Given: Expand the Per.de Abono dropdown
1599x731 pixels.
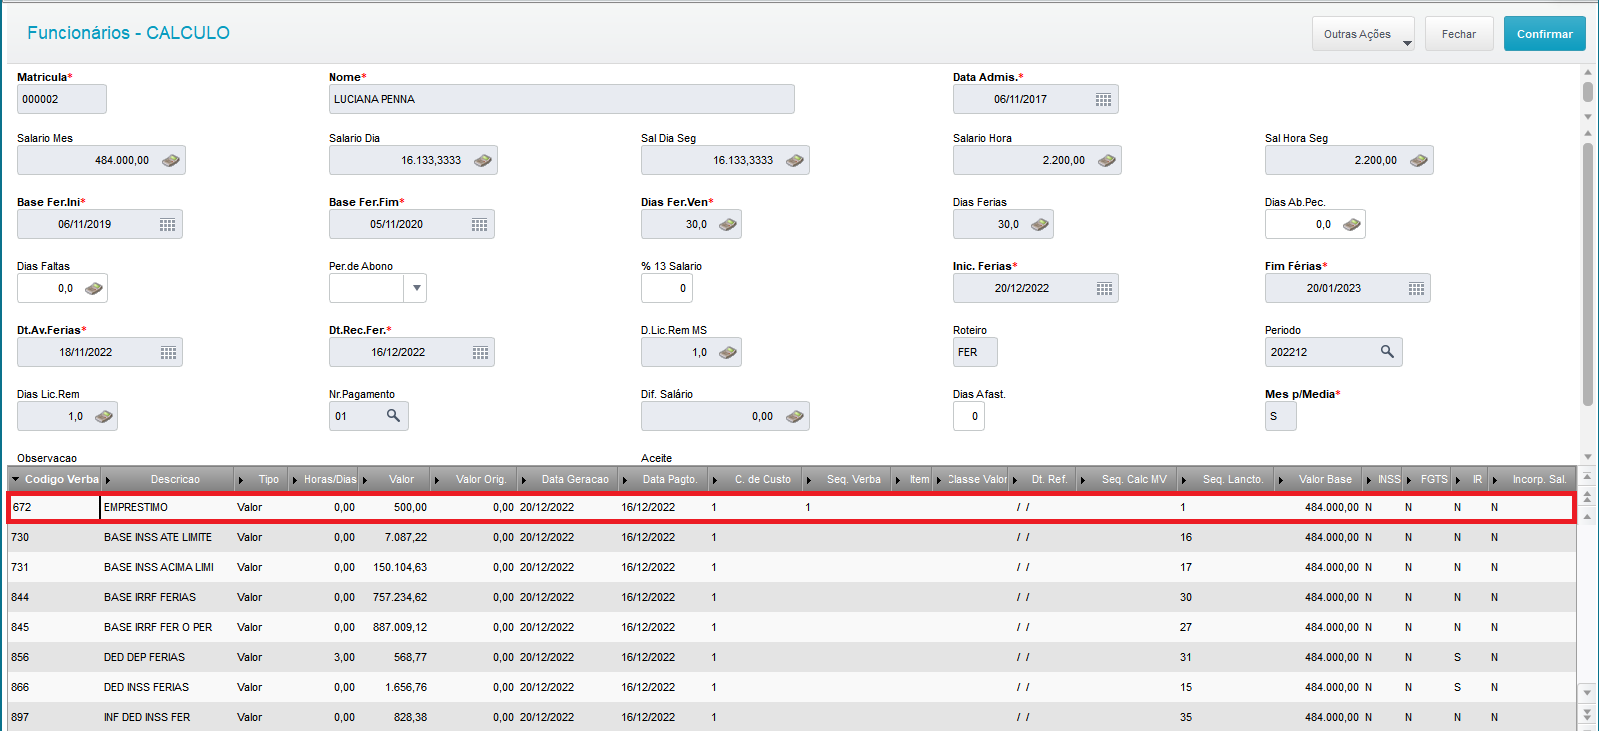Looking at the screenshot, I should 416,288.
